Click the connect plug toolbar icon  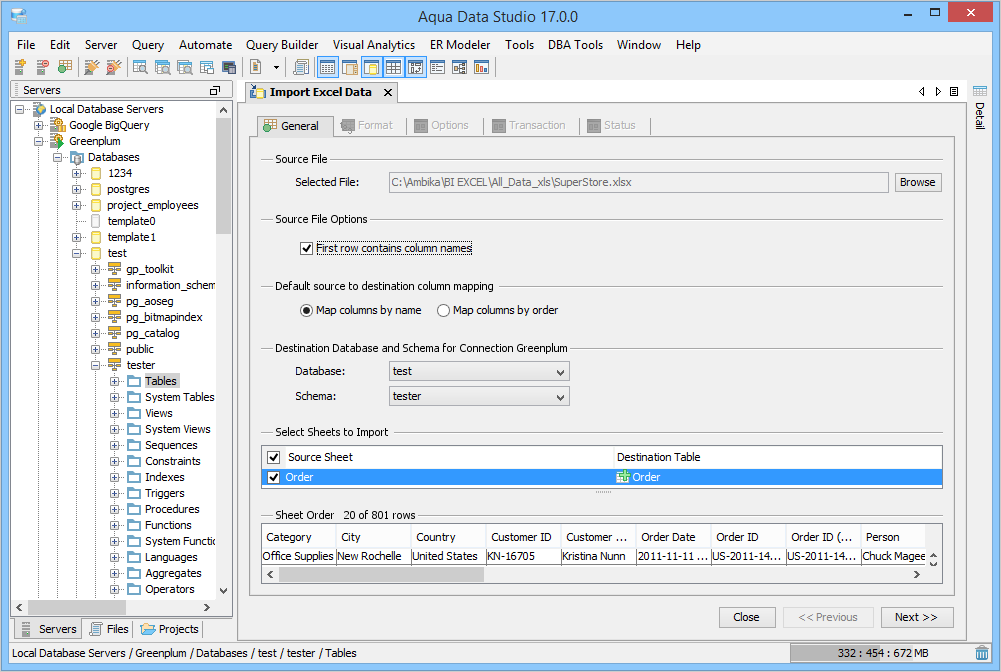[91, 67]
